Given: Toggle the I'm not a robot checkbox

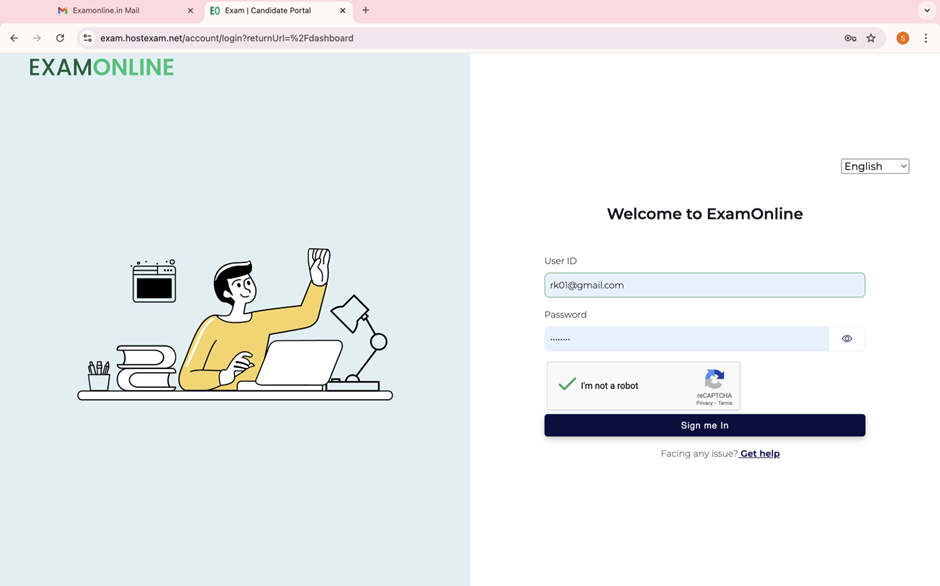Looking at the screenshot, I should [567, 385].
